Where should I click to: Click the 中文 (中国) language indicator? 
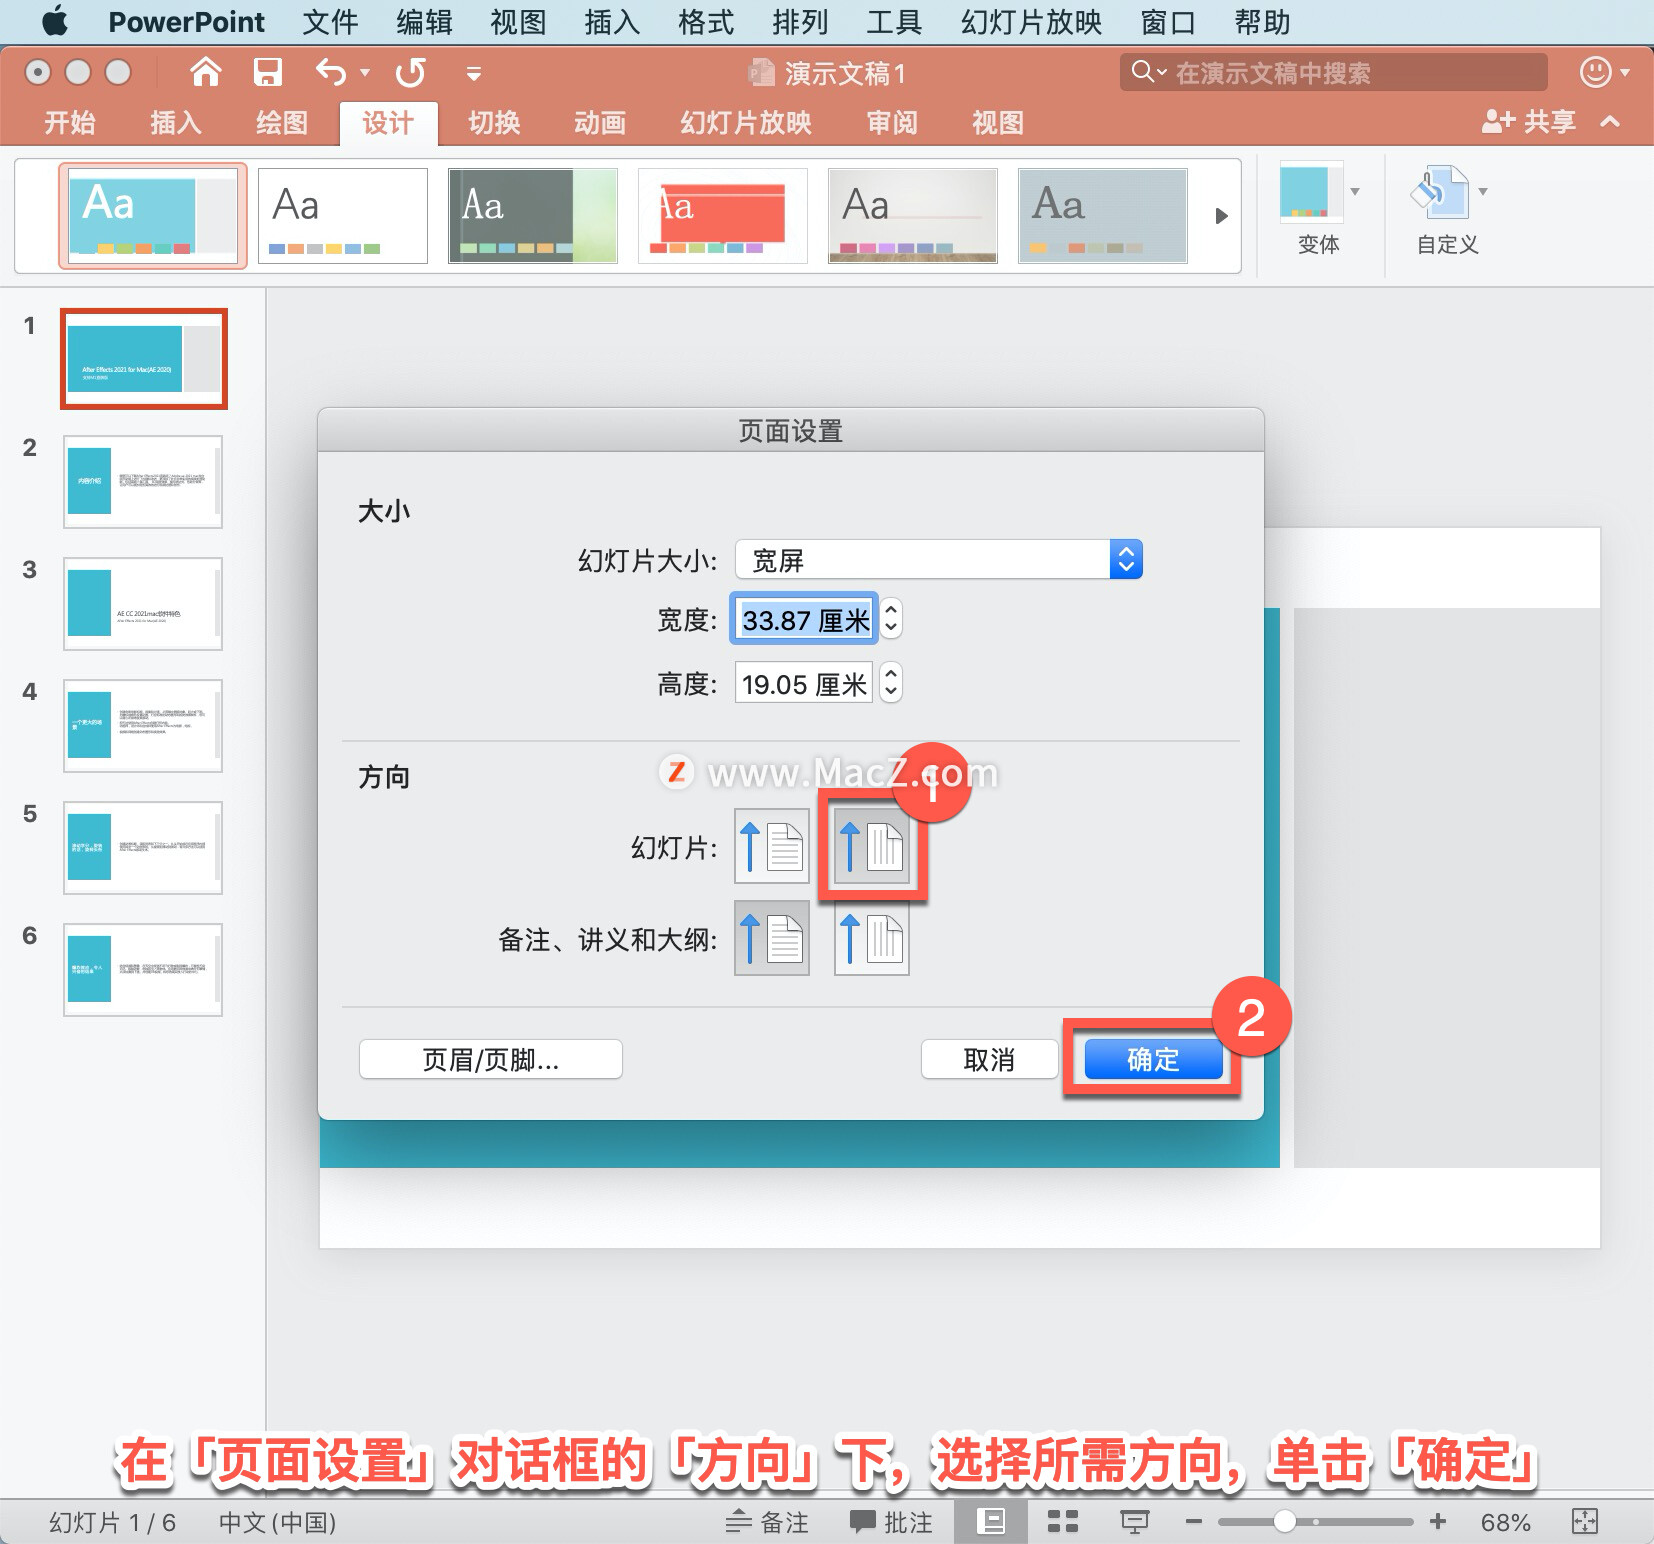click(x=277, y=1522)
